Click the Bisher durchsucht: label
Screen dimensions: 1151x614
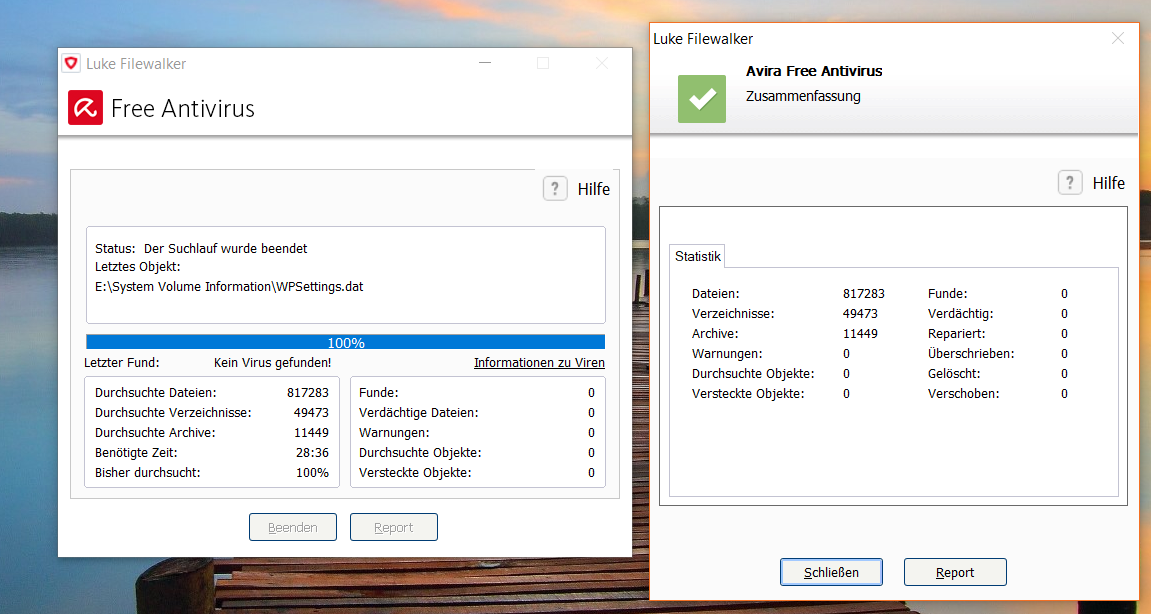coord(148,473)
